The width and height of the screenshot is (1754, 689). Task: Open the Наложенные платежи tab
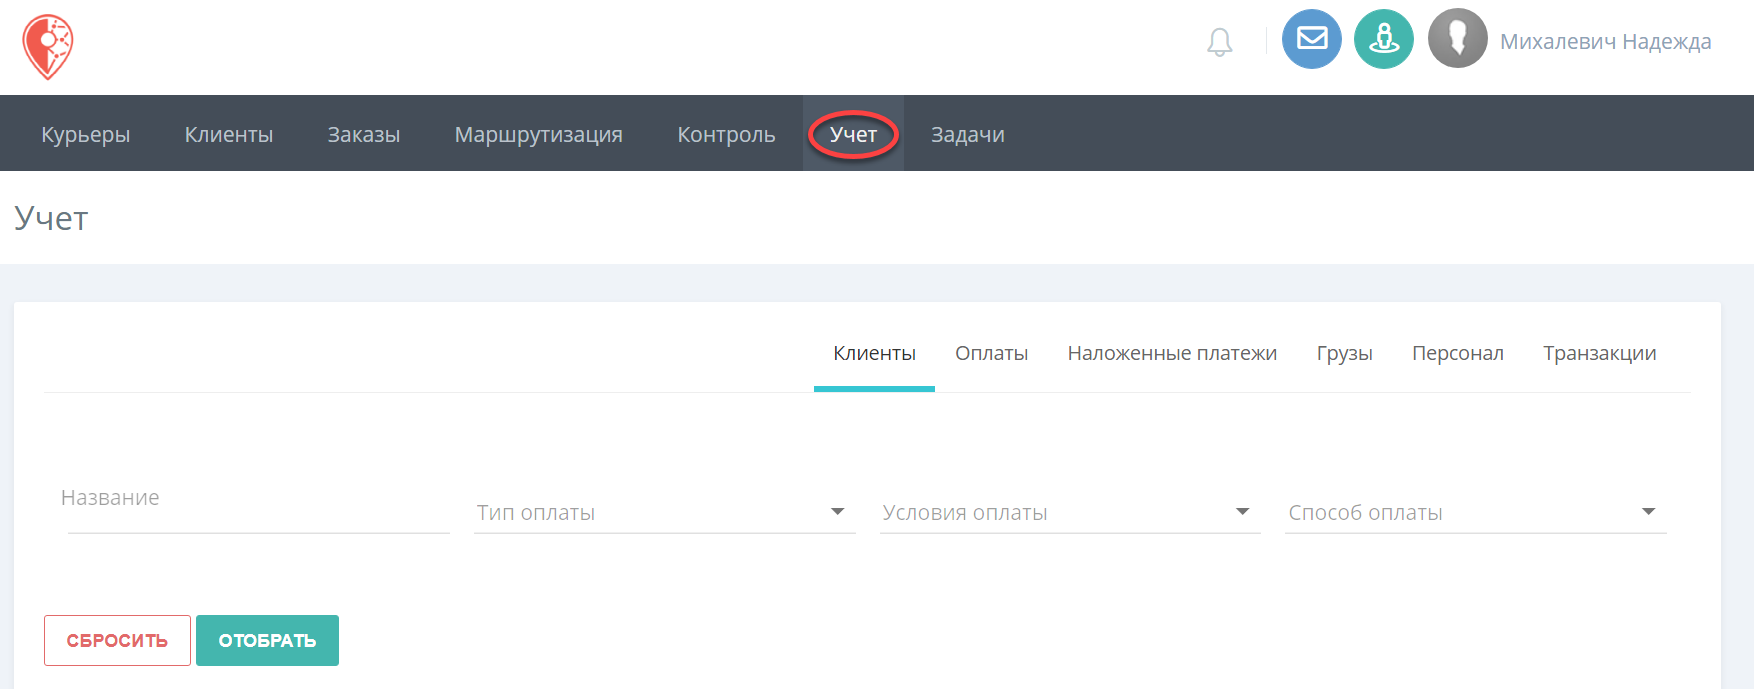[1172, 354]
